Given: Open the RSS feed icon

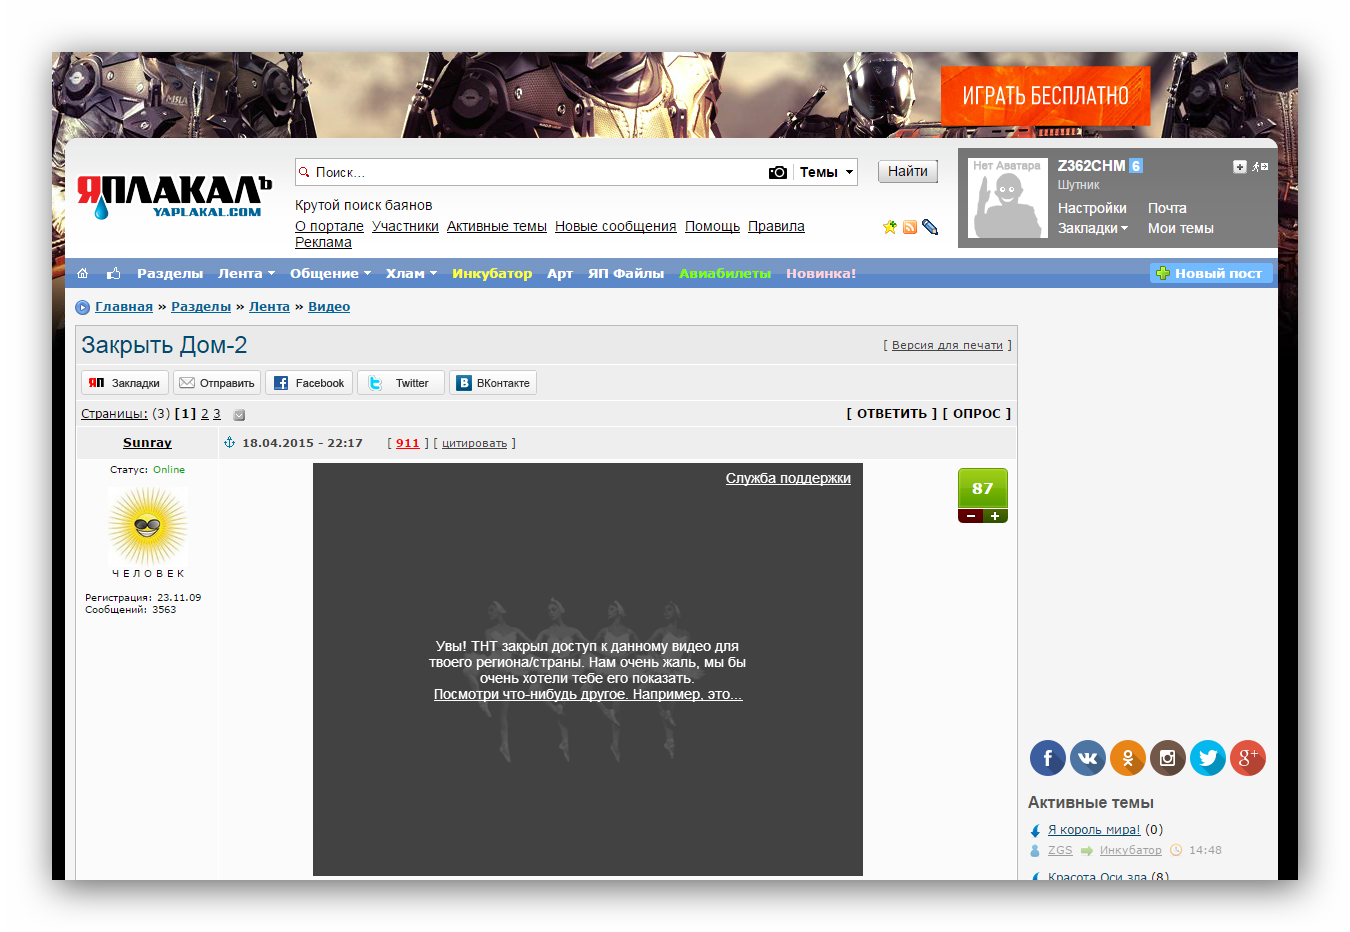Looking at the screenshot, I should coord(910,227).
